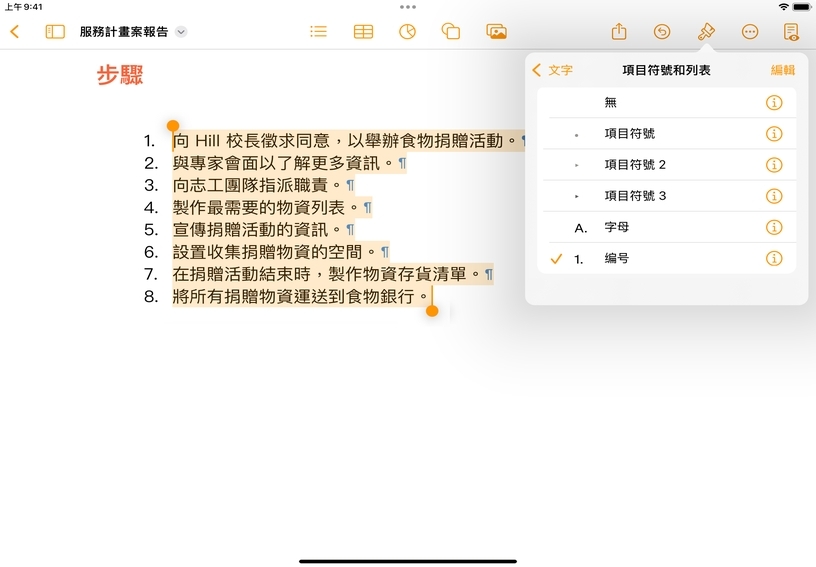The image size is (816, 567).
Task: Insert a chart from toolbar
Action: pyautogui.click(x=407, y=32)
